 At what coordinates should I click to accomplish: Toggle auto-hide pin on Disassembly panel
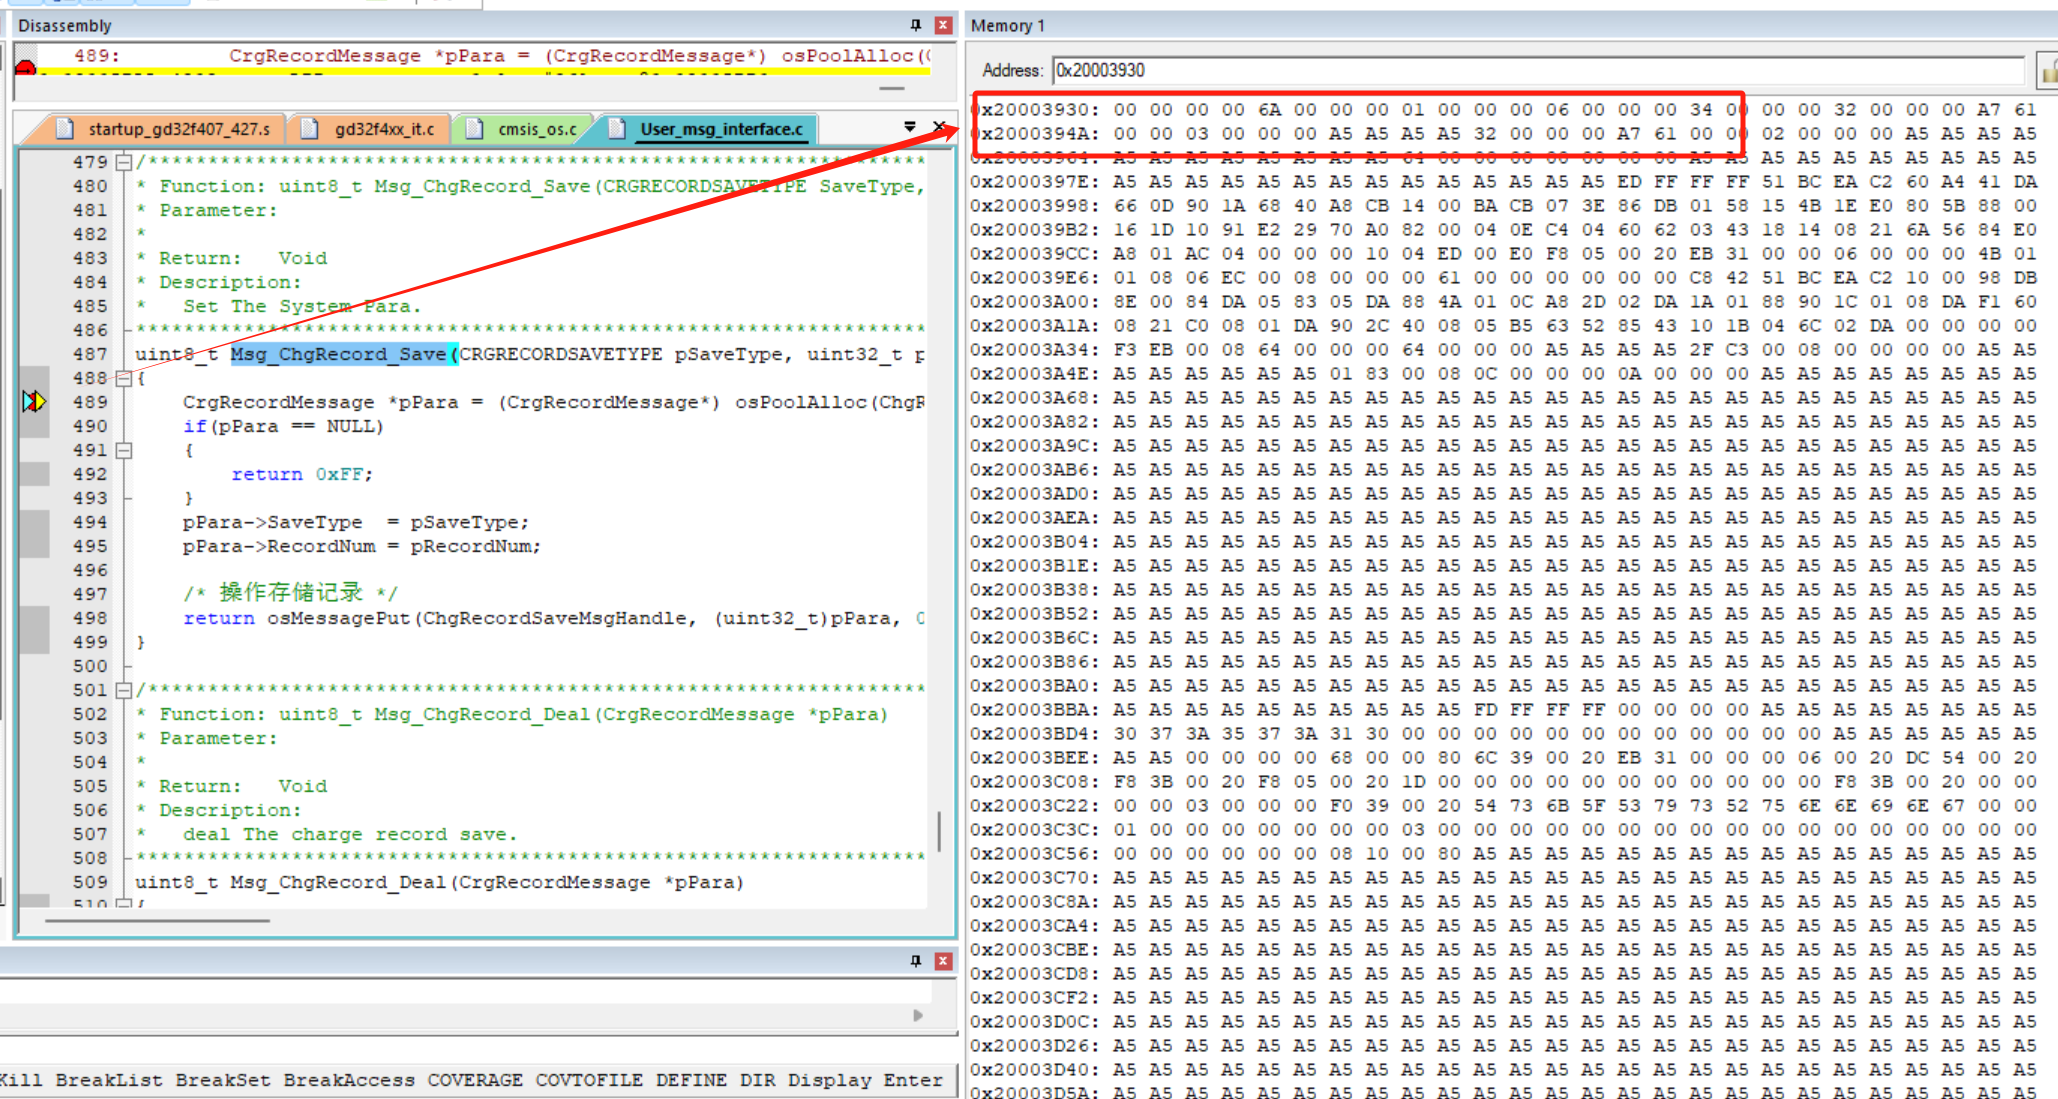click(915, 25)
